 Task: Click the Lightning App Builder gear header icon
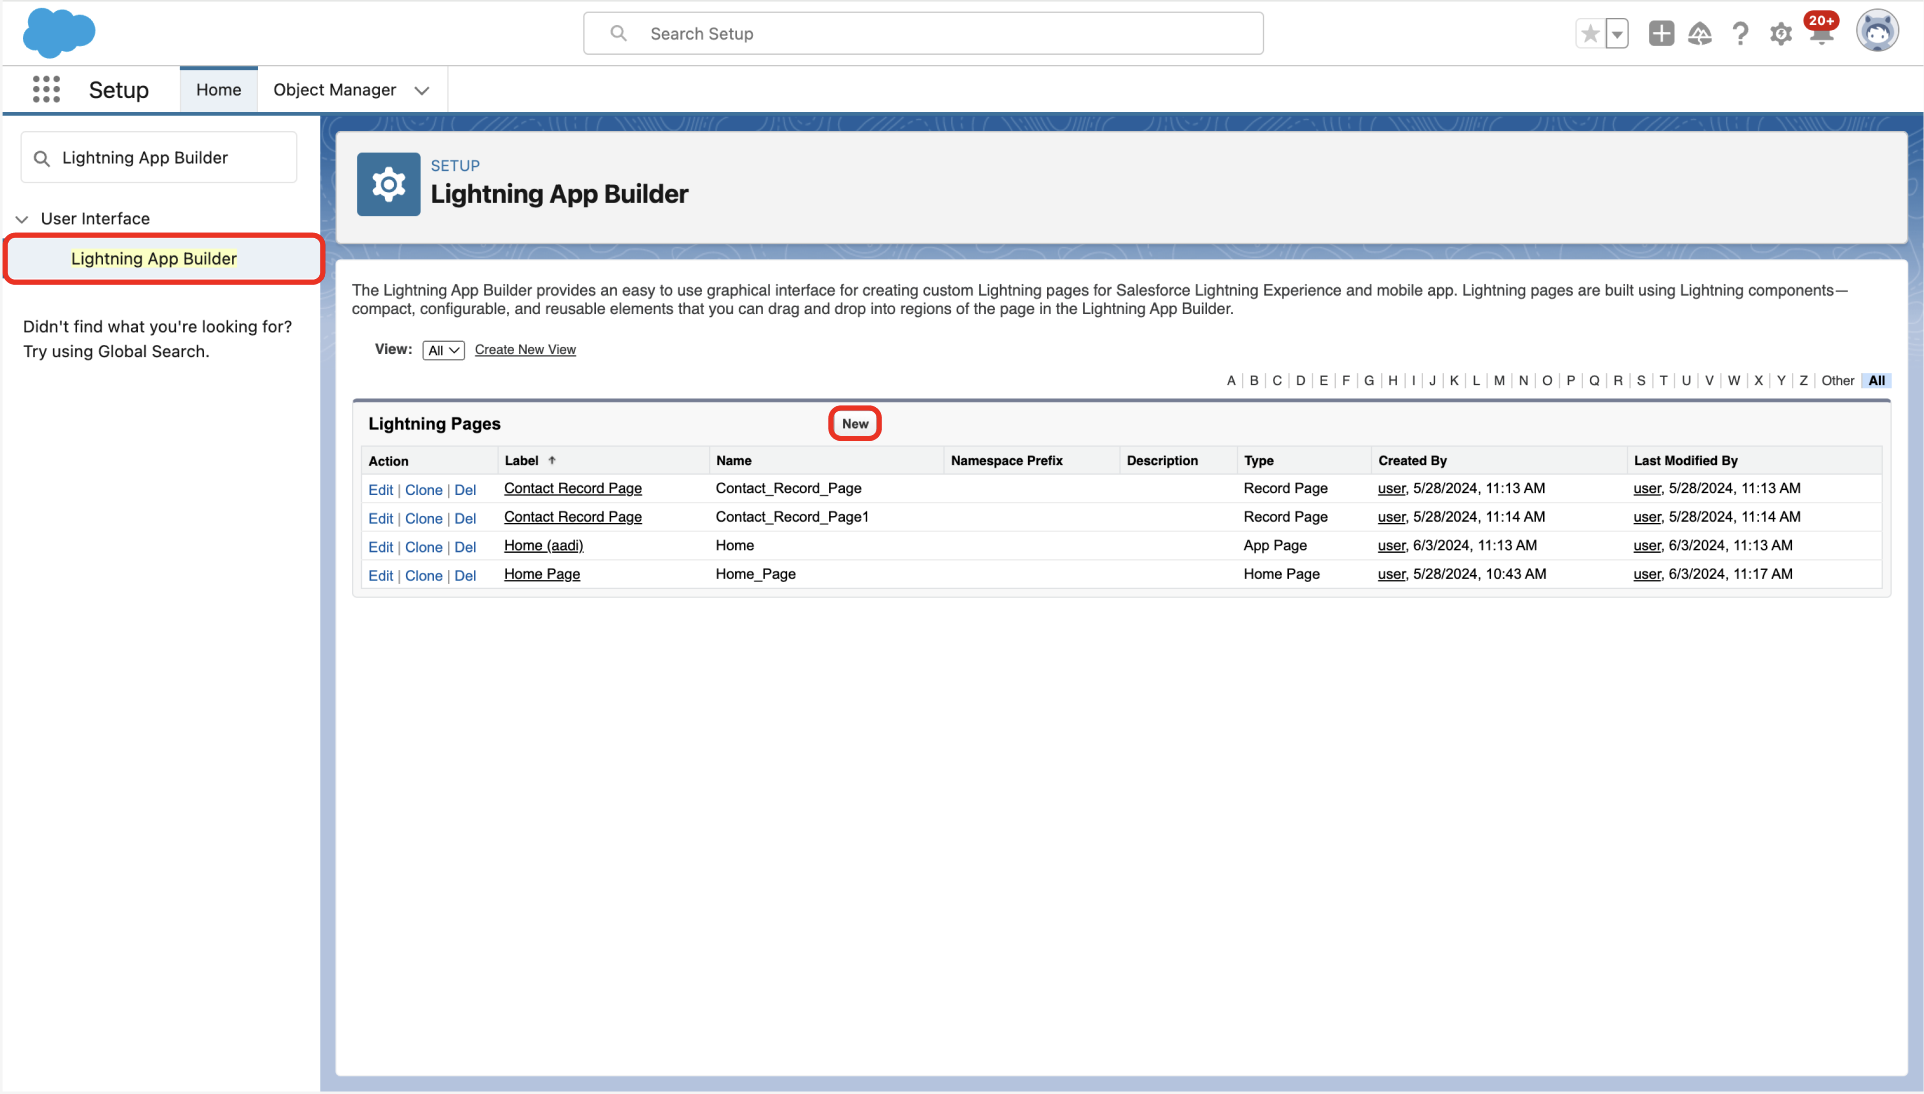(x=388, y=184)
